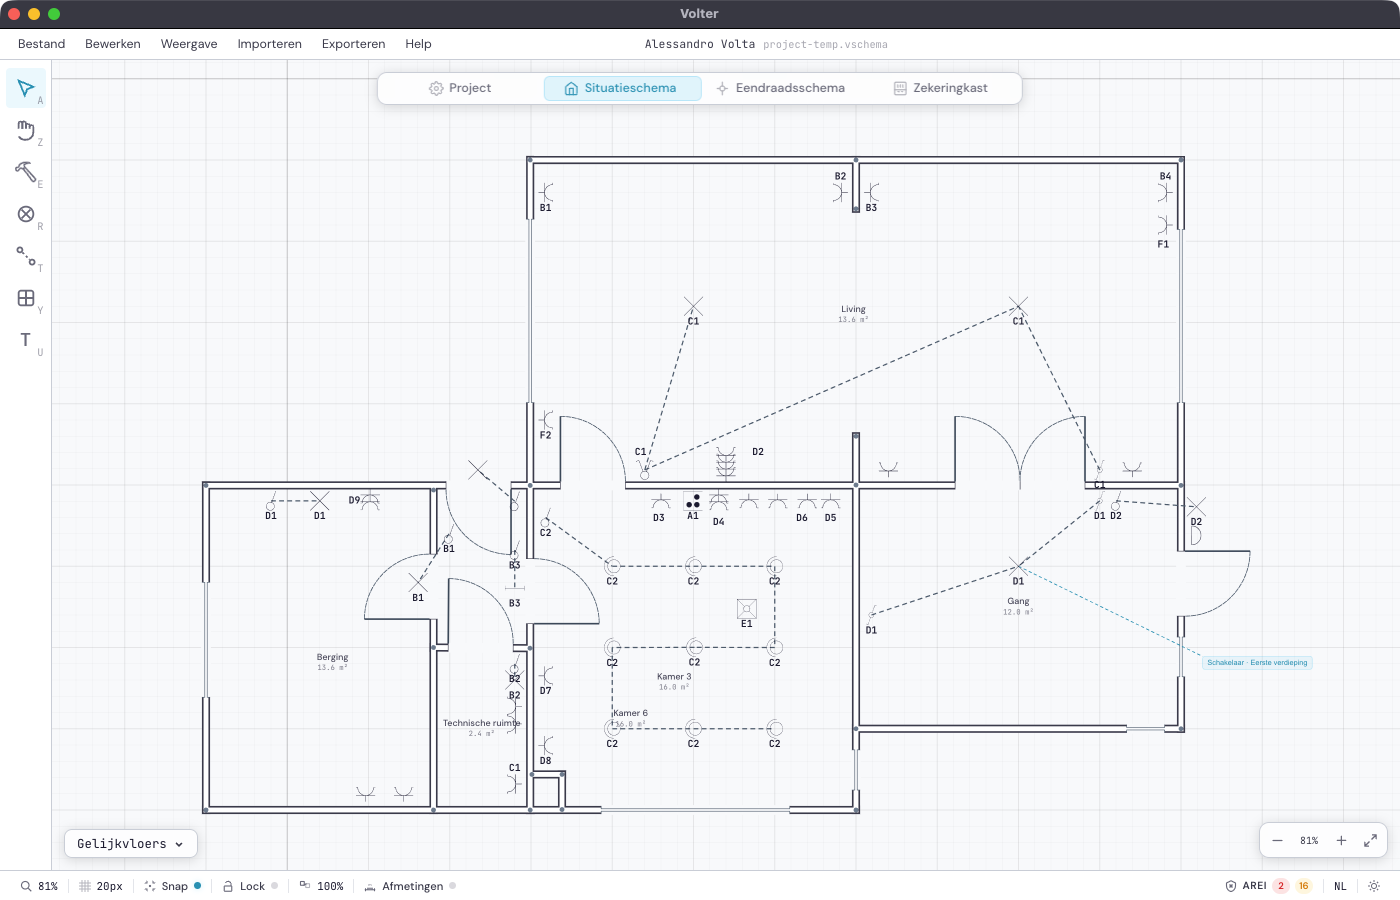This screenshot has height=900, width=1400.
Task: Toggle Lock in the status bar
Action: 250,886
